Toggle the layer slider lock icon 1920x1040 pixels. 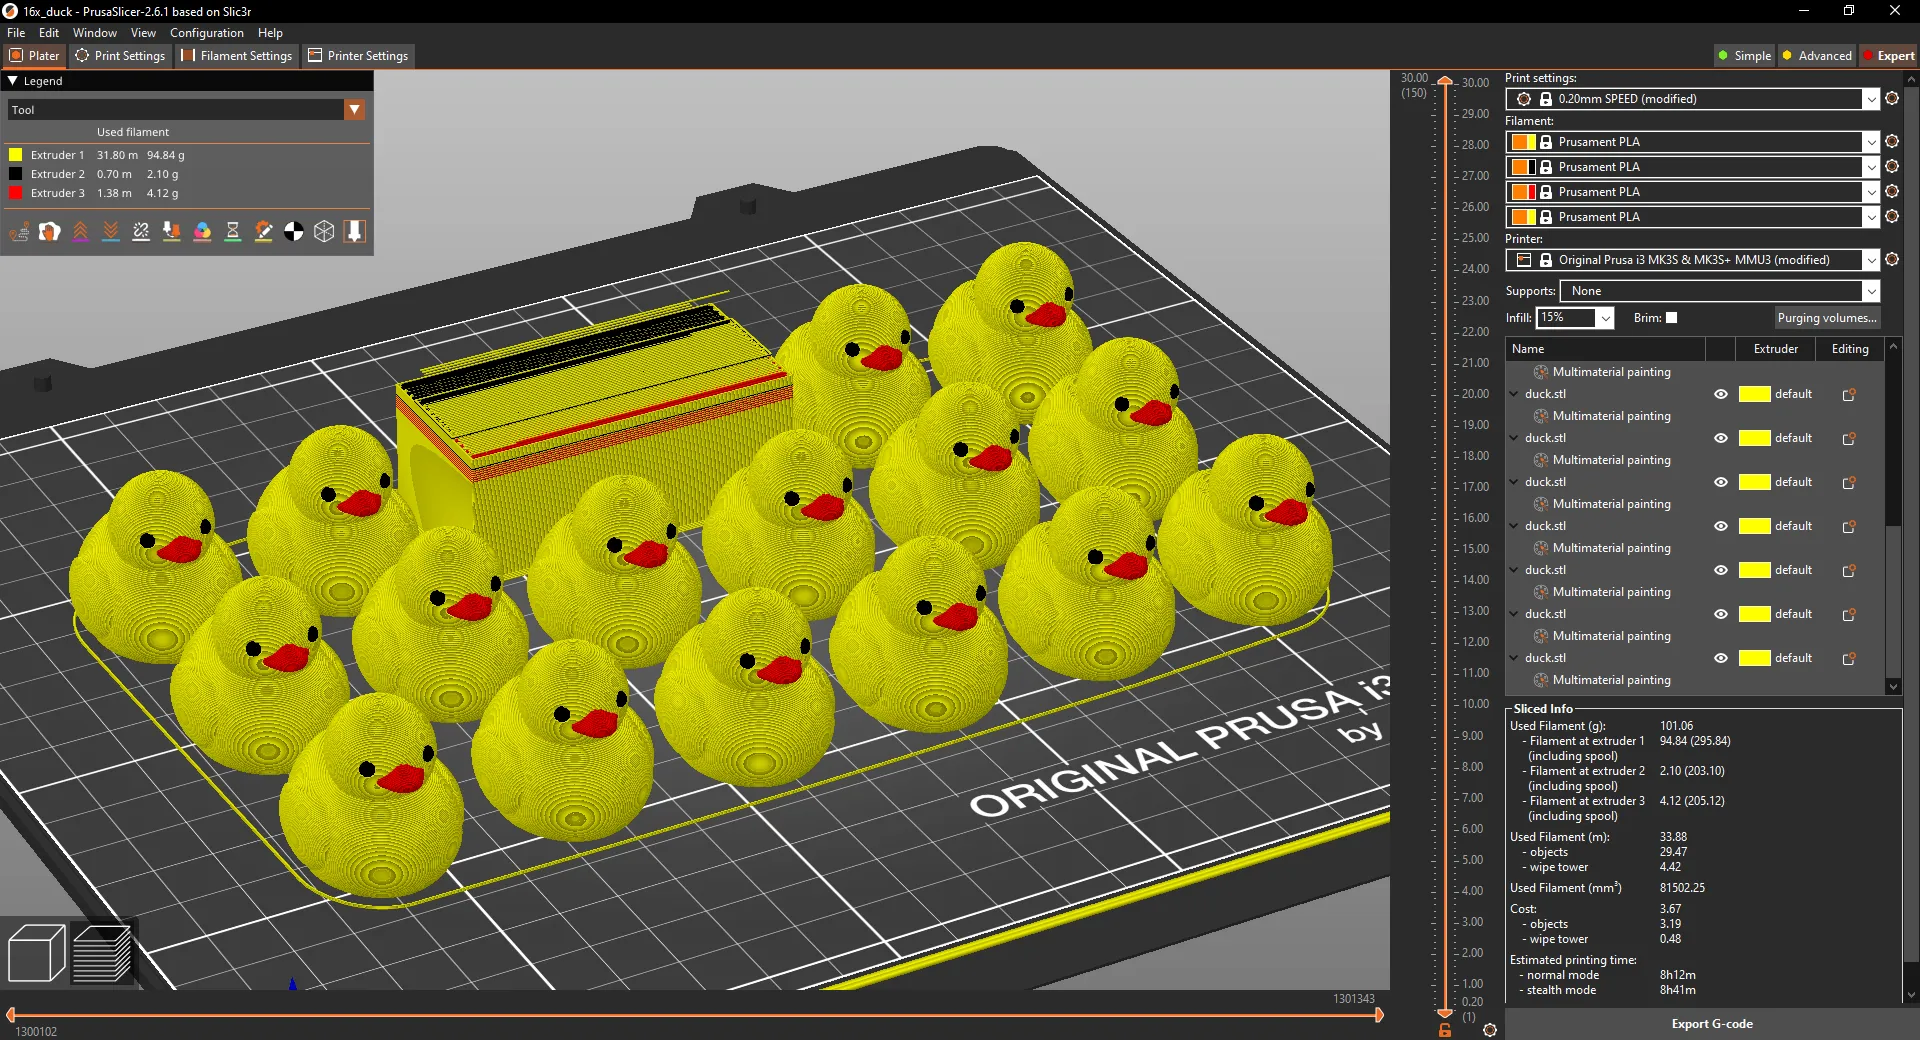point(1445,1030)
